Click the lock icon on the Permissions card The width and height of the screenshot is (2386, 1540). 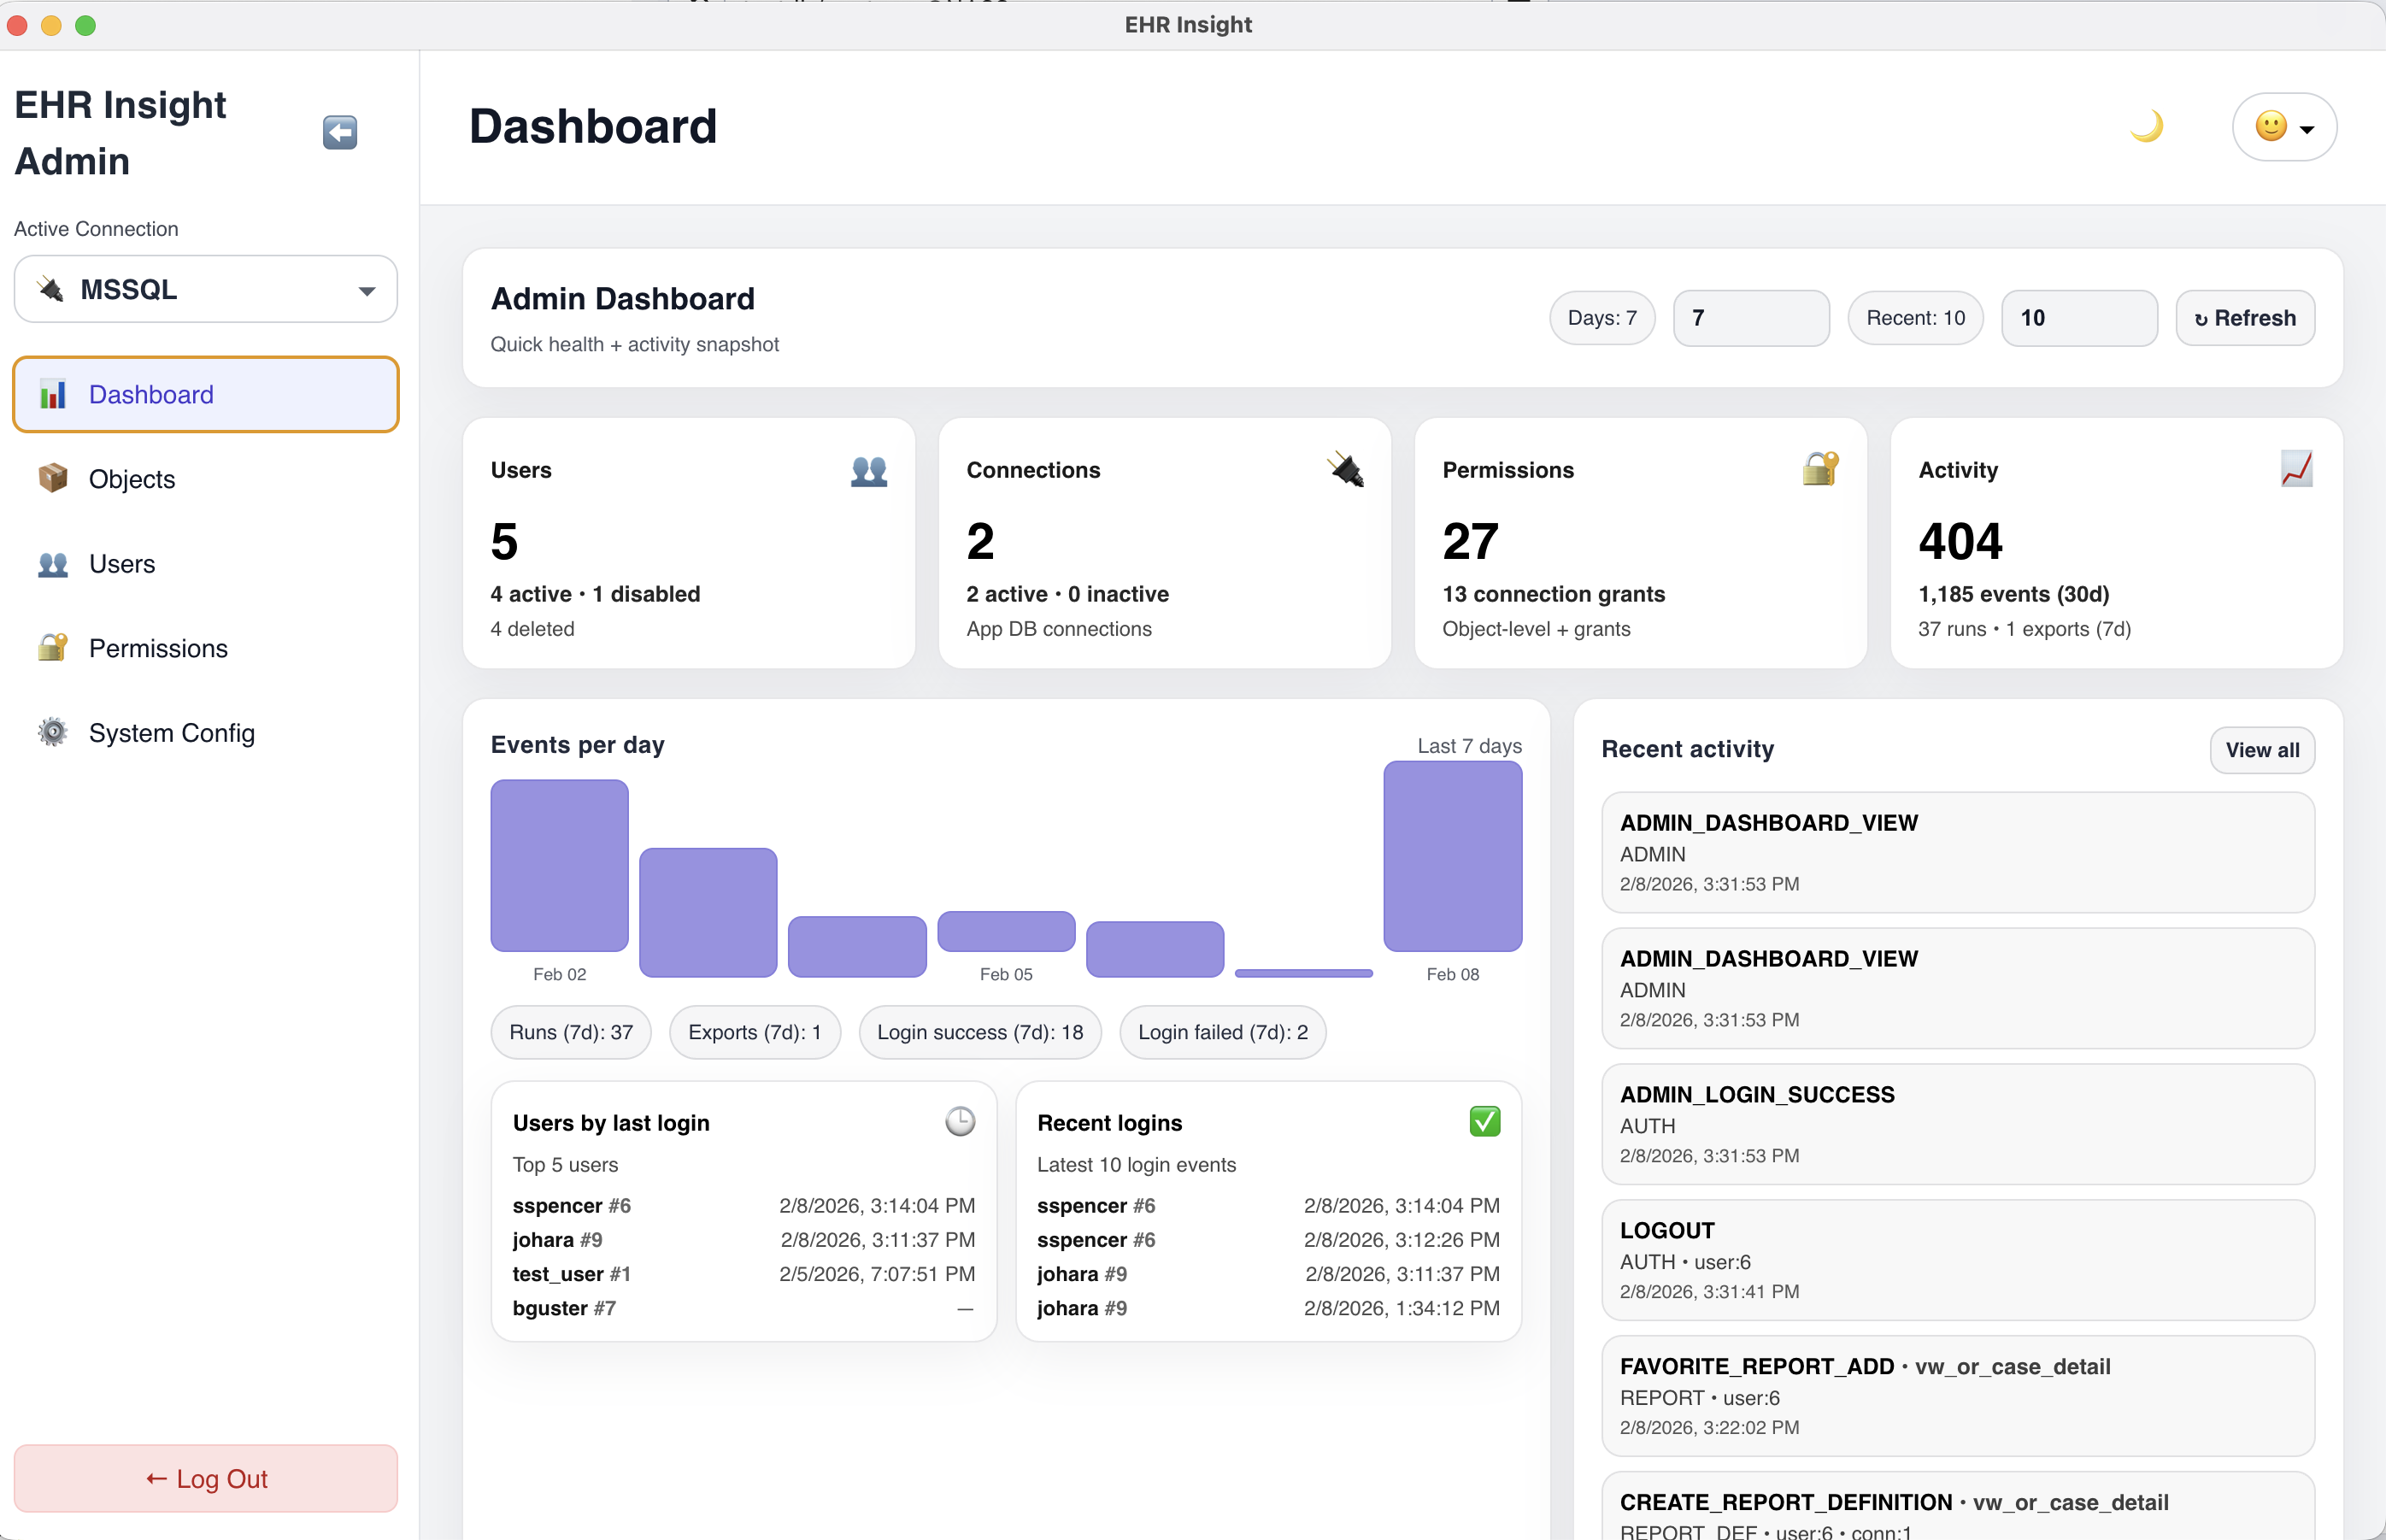pyautogui.click(x=1820, y=470)
